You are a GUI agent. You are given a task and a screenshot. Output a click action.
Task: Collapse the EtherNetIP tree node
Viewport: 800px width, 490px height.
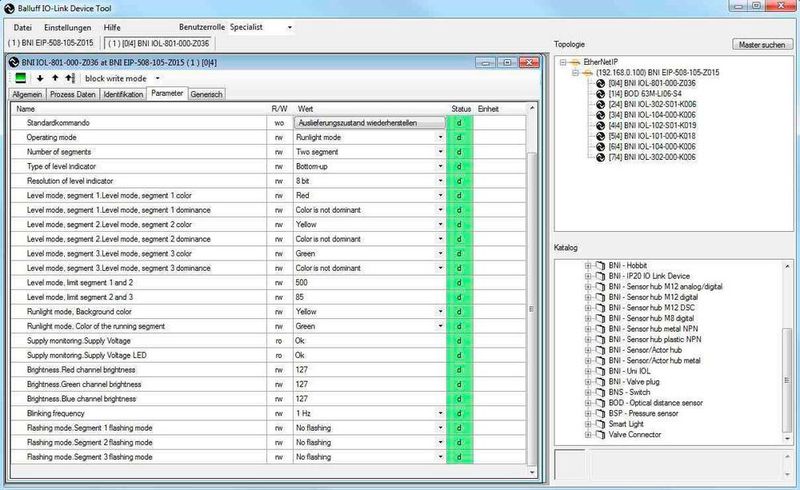tap(563, 62)
